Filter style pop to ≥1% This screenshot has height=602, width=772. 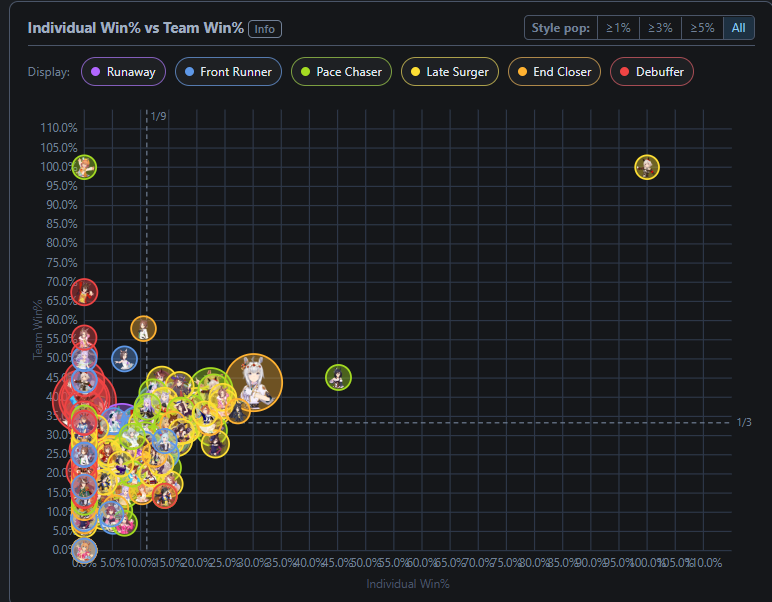pos(618,28)
